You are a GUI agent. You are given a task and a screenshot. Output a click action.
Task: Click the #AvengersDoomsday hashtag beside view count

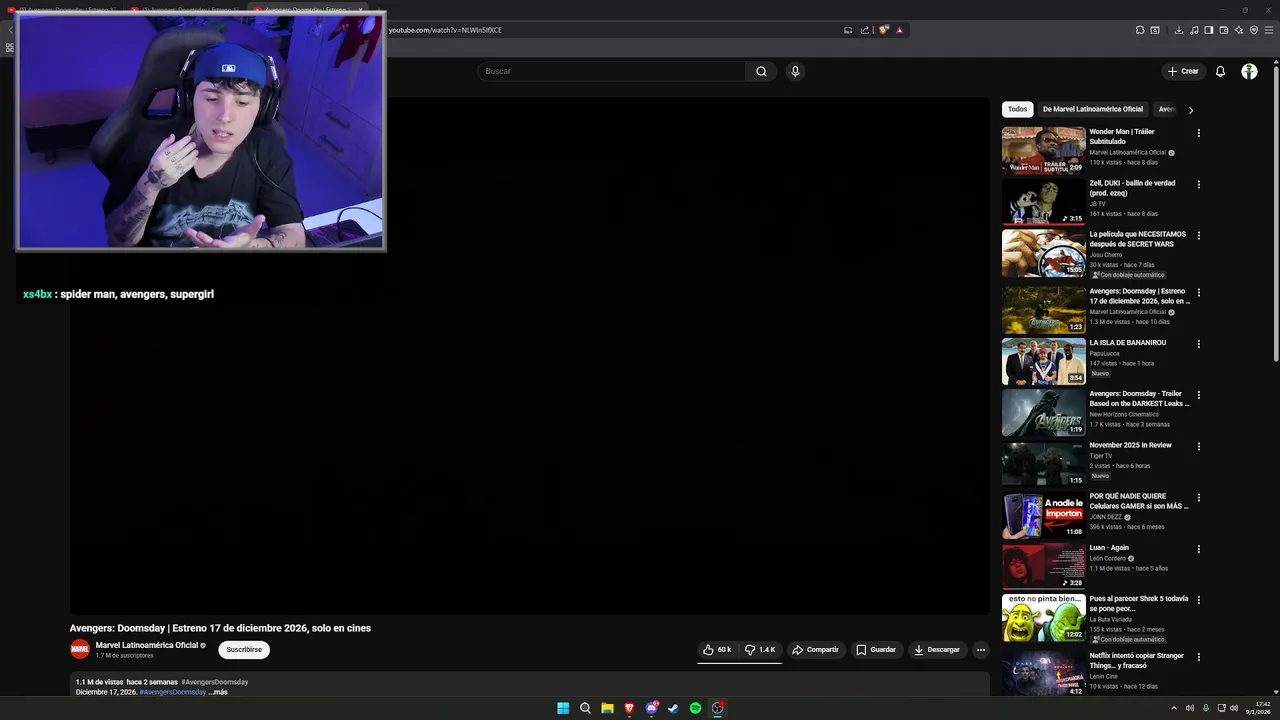pyautogui.click(x=215, y=682)
